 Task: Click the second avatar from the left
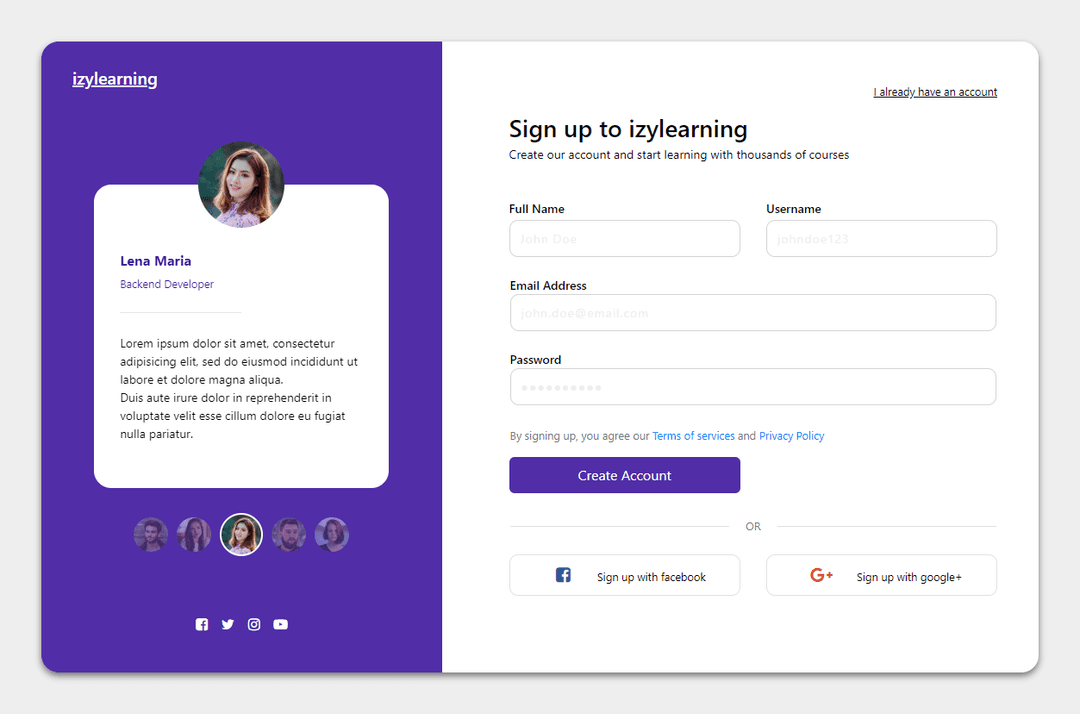[x=194, y=534]
